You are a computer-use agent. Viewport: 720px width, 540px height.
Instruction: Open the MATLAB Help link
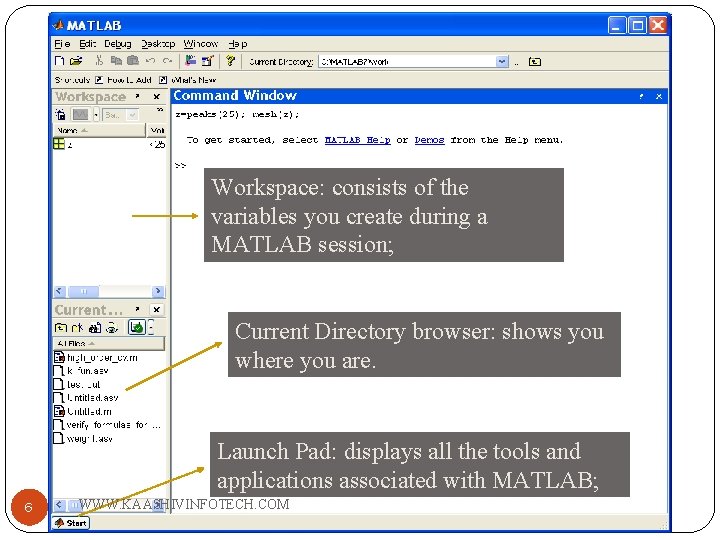(x=358, y=140)
